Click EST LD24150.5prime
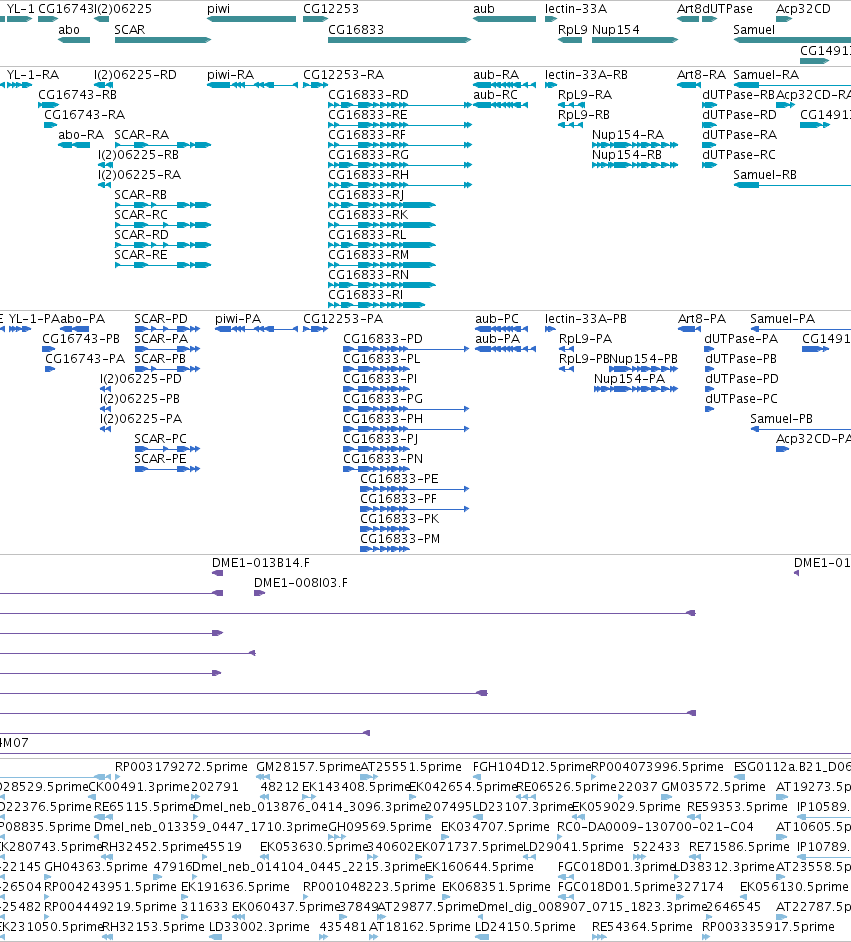851x942 pixels. [525, 927]
